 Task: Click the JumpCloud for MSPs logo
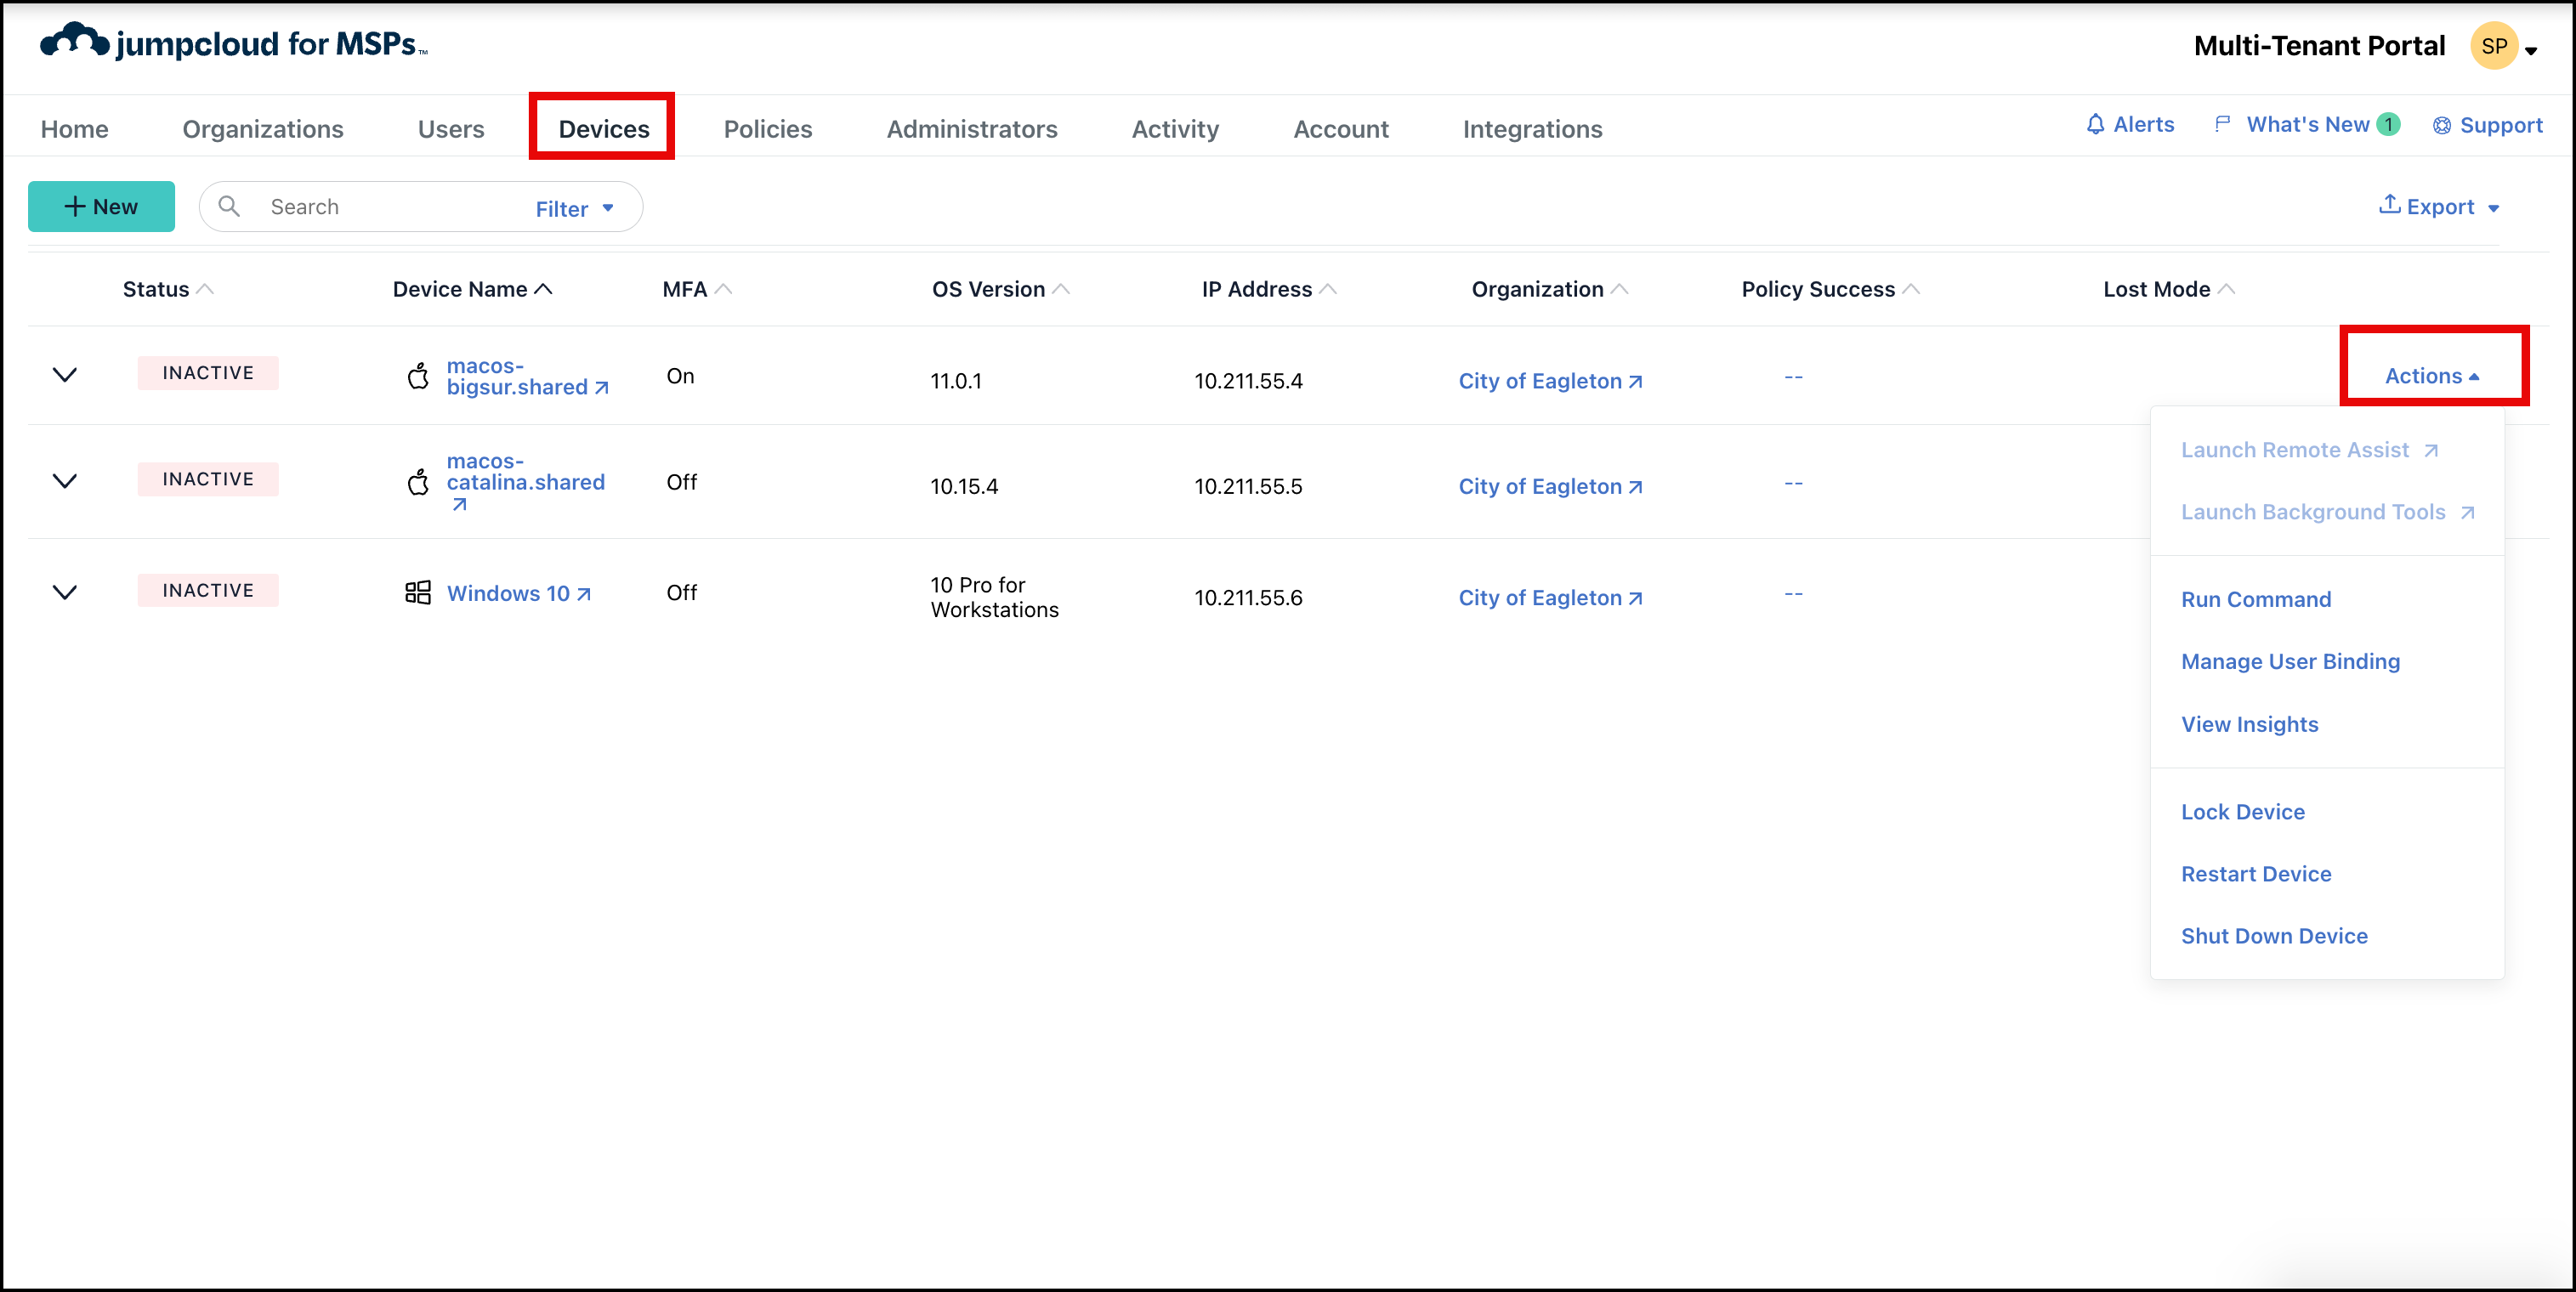pyautogui.click(x=233, y=43)
